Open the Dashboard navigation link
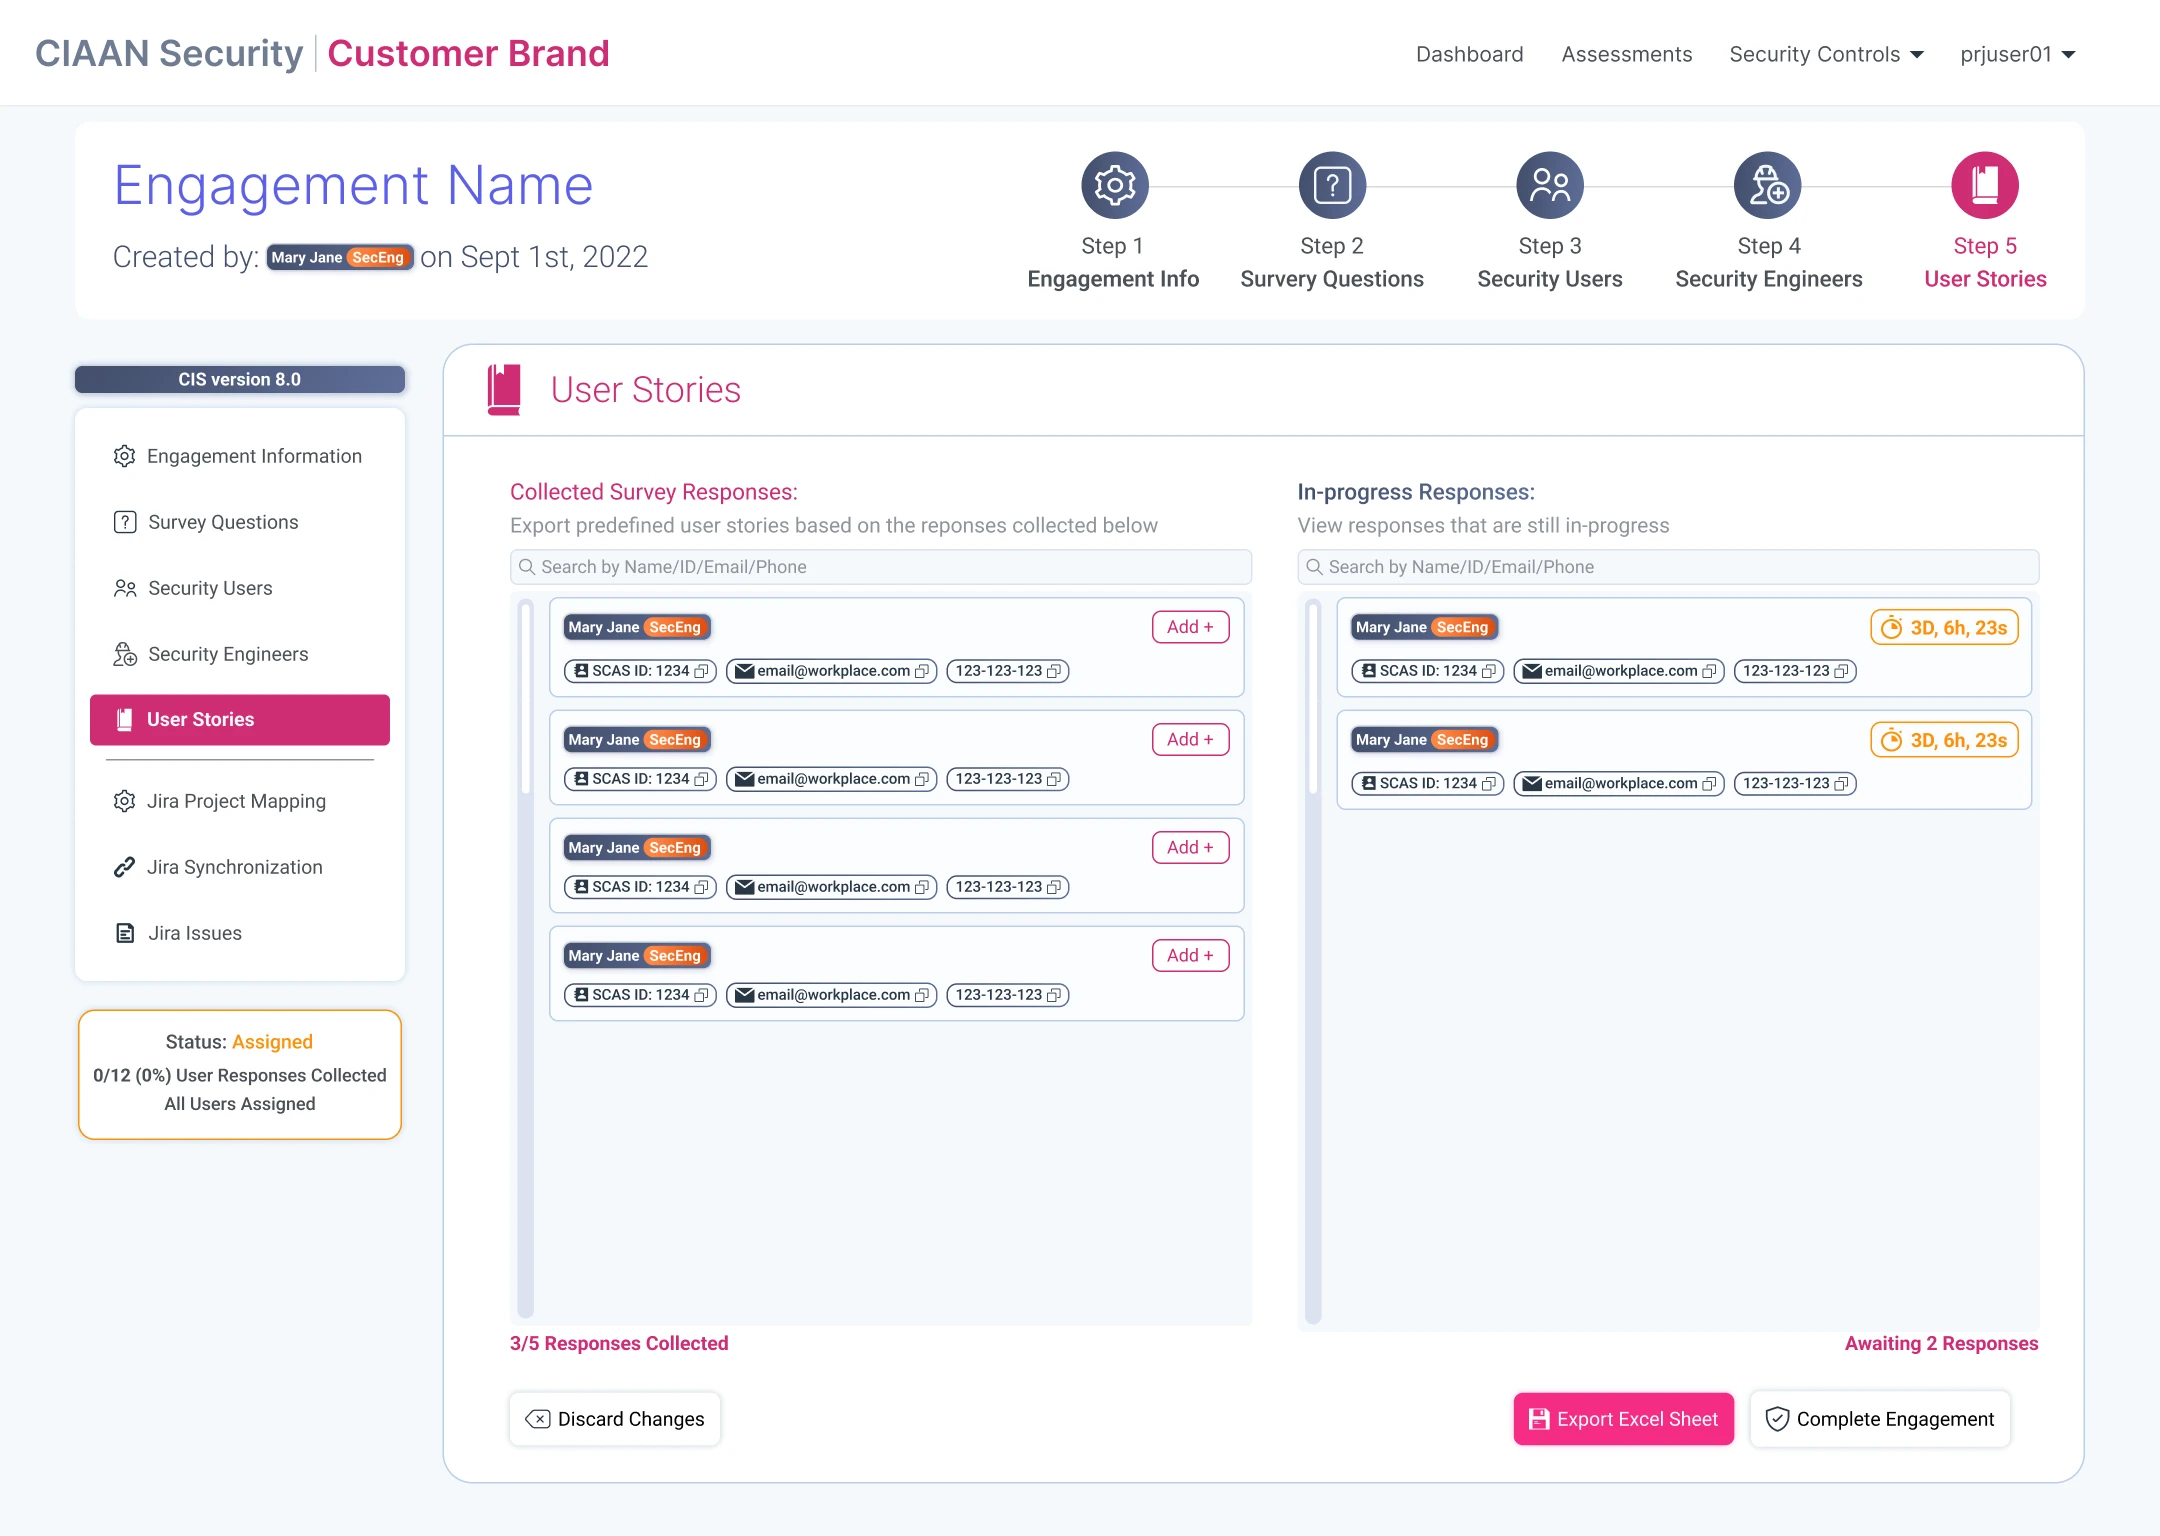This screenshot has width=2160, height=1536. coord(1469,54)
